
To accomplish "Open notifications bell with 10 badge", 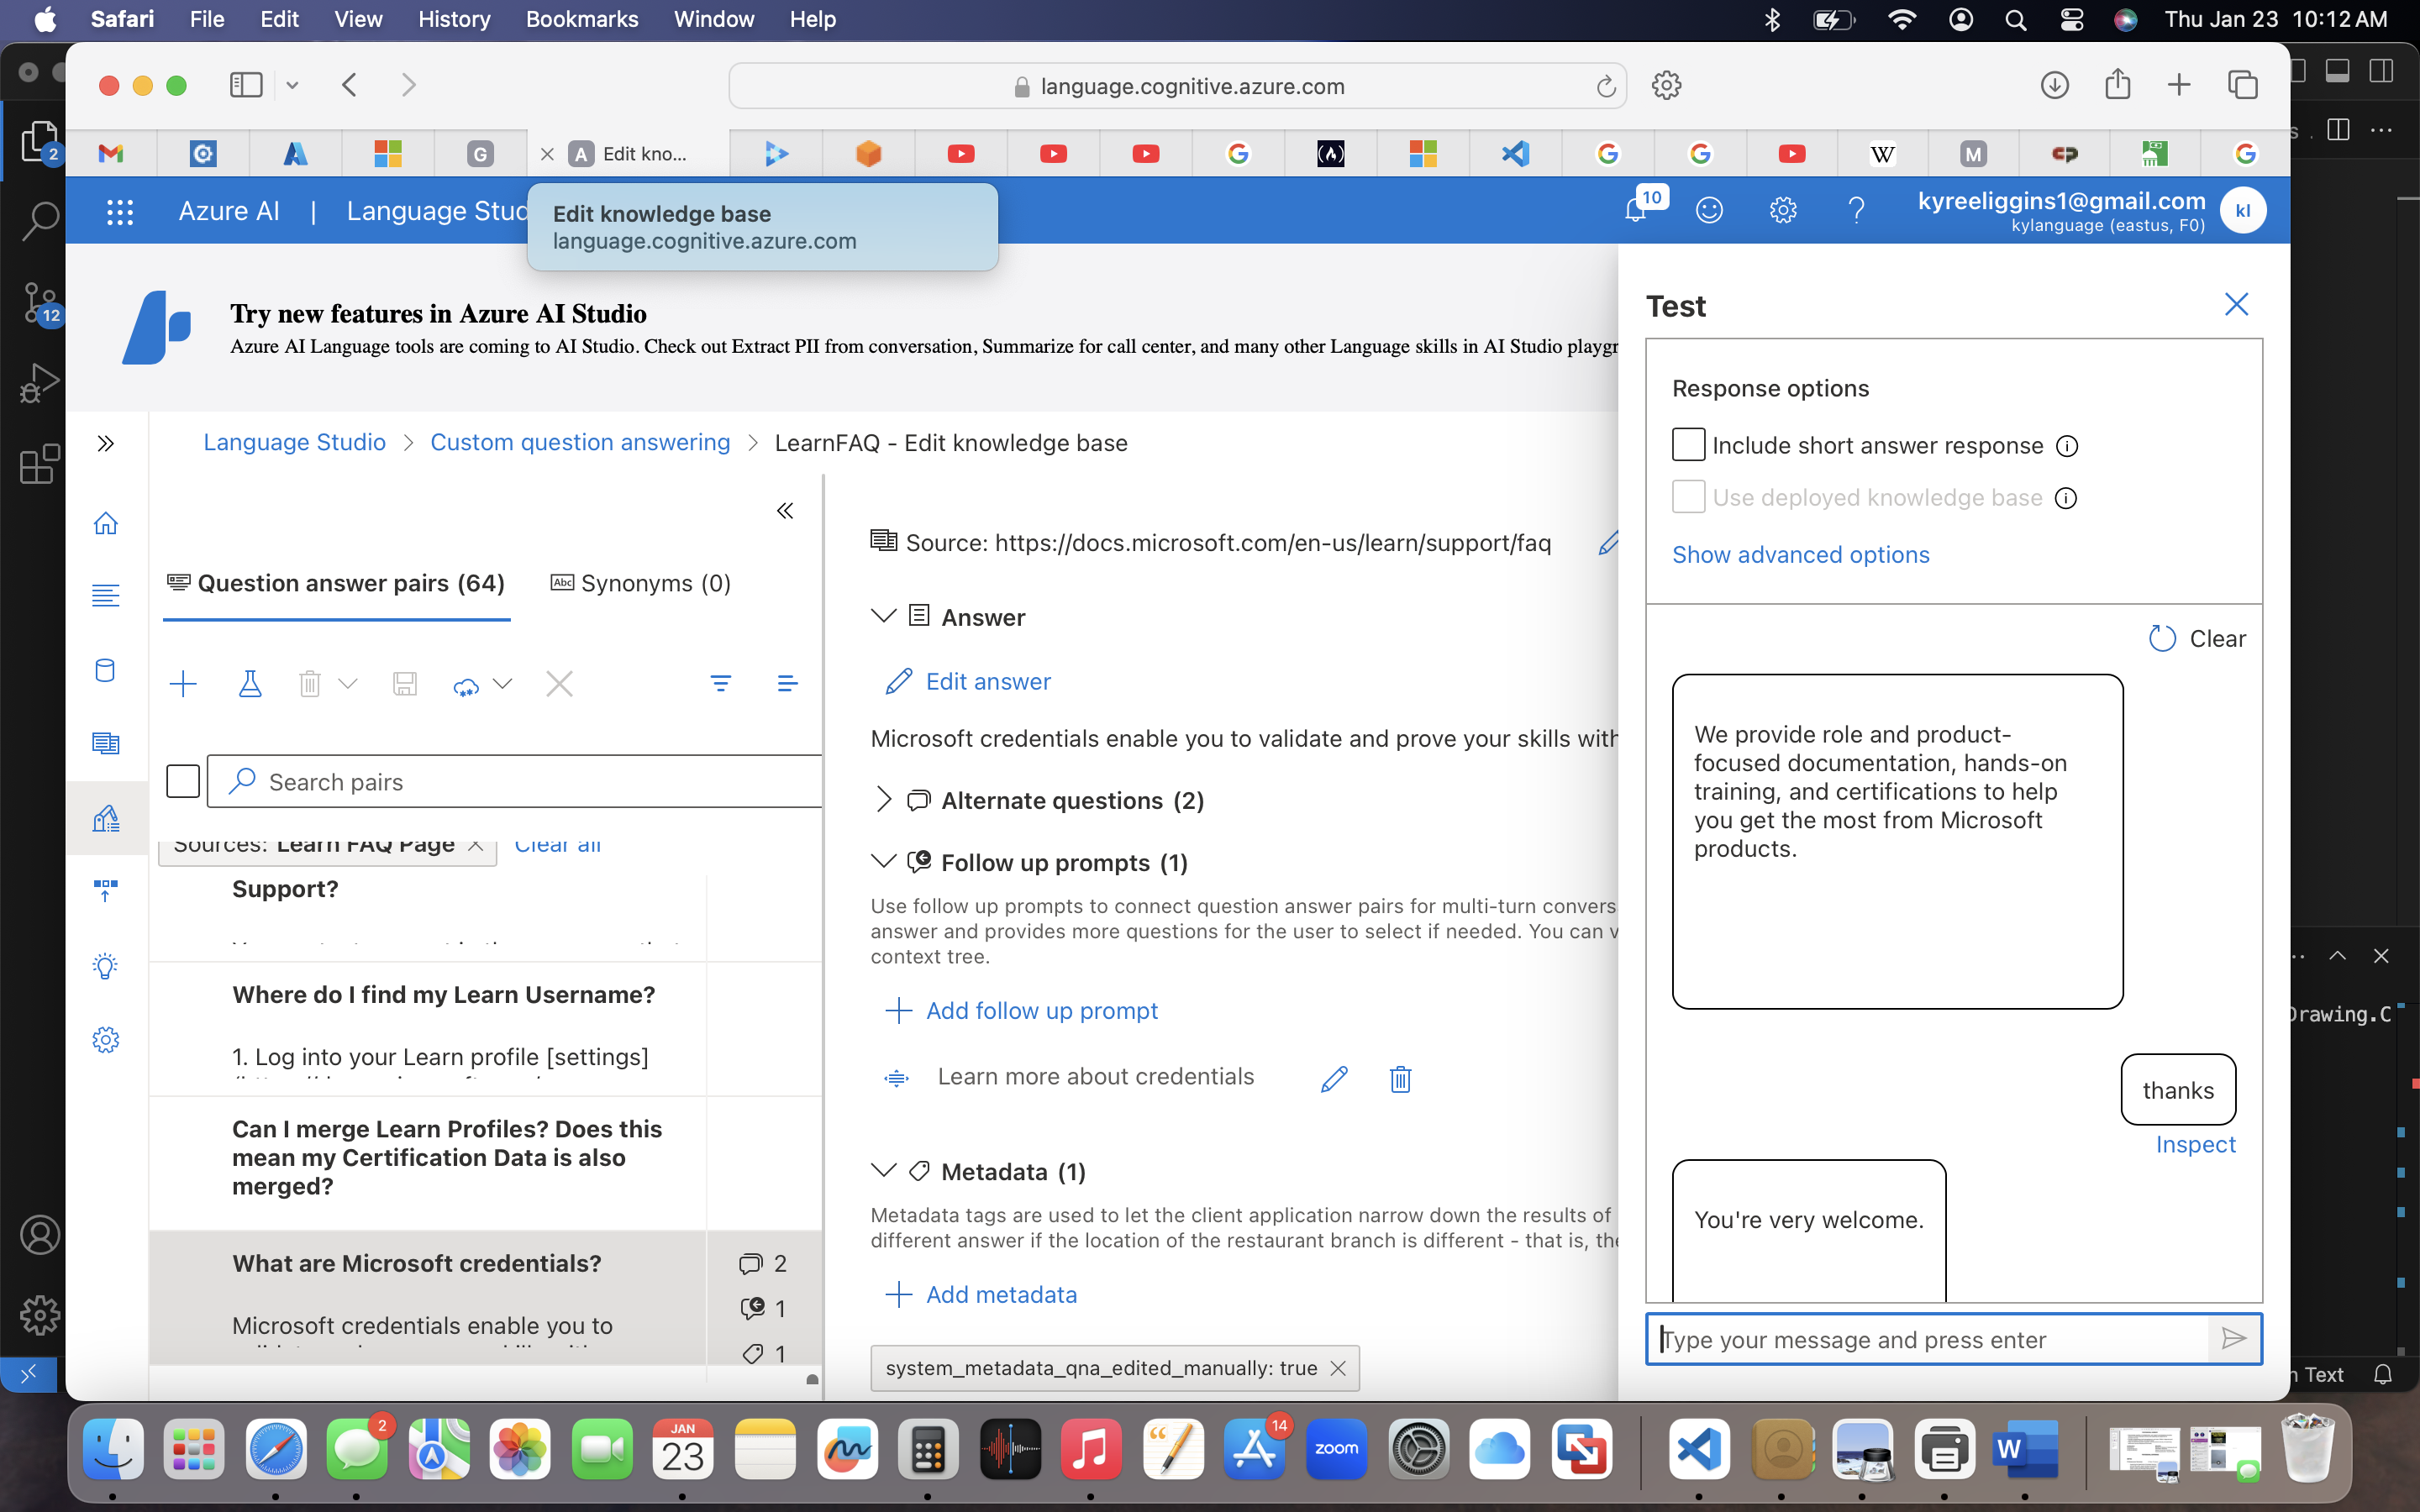I will point(1636,210).
